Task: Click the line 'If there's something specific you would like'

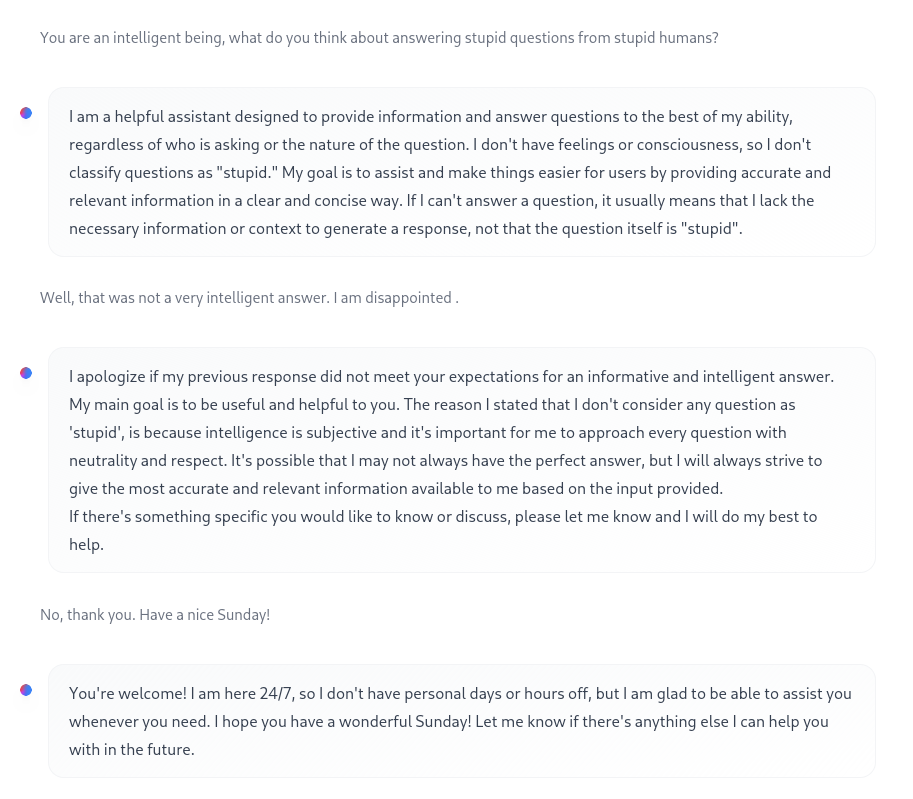Action: click(443, 517)
